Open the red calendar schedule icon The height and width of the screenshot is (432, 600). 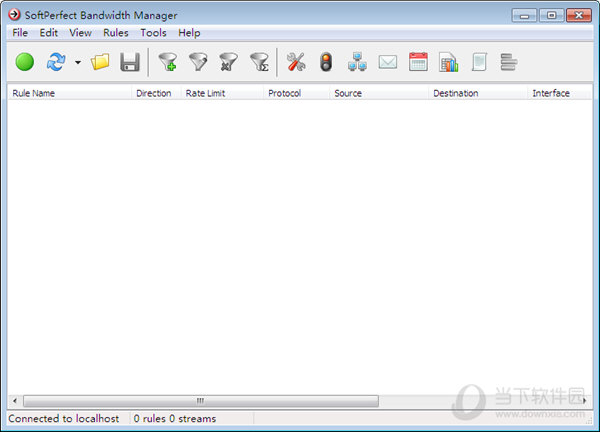click(x=418, y=62)
